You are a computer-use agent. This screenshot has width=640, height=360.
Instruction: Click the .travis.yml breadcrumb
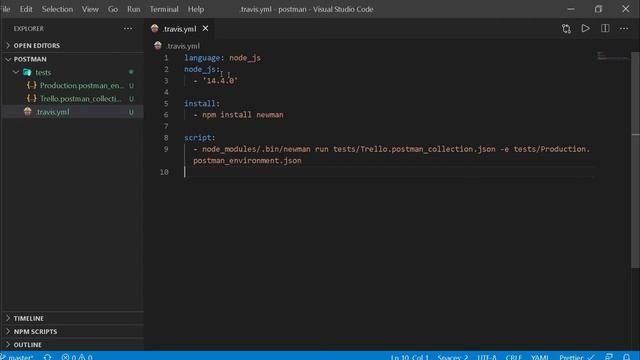[x=182, y=46]
